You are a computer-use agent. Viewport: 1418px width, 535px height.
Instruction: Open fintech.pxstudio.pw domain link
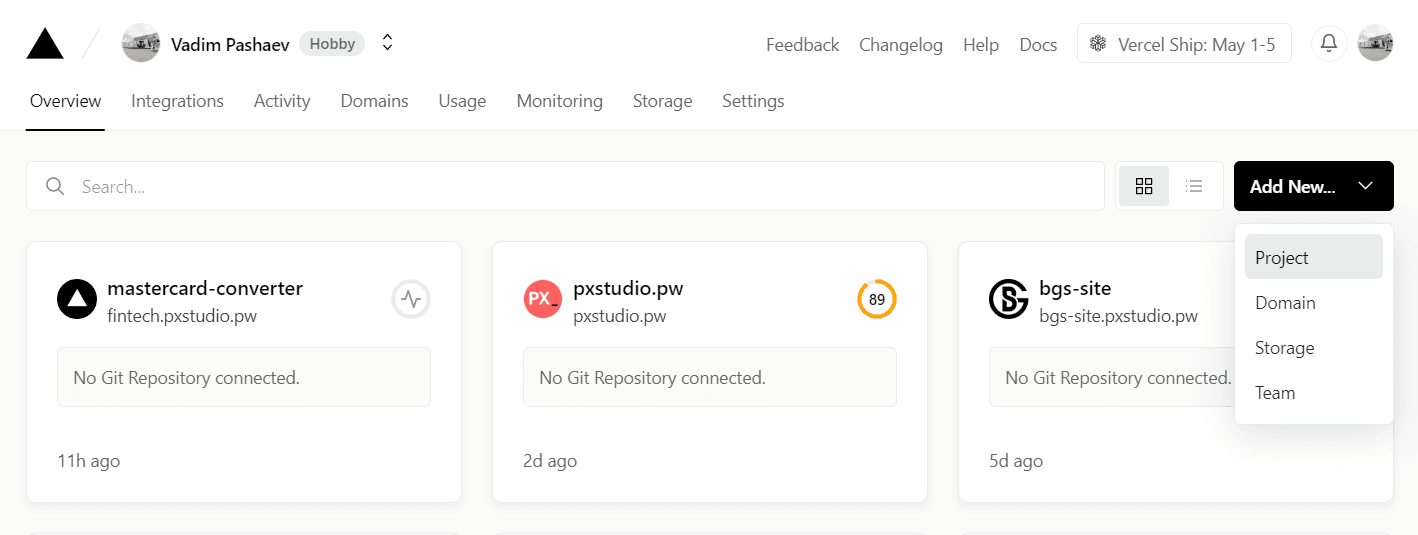click(x=182, y=316)
